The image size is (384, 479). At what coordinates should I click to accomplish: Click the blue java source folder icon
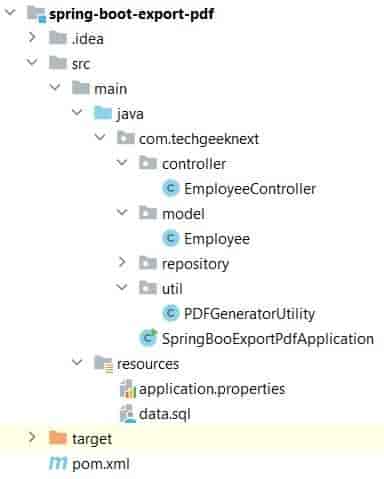pos(103,113)
